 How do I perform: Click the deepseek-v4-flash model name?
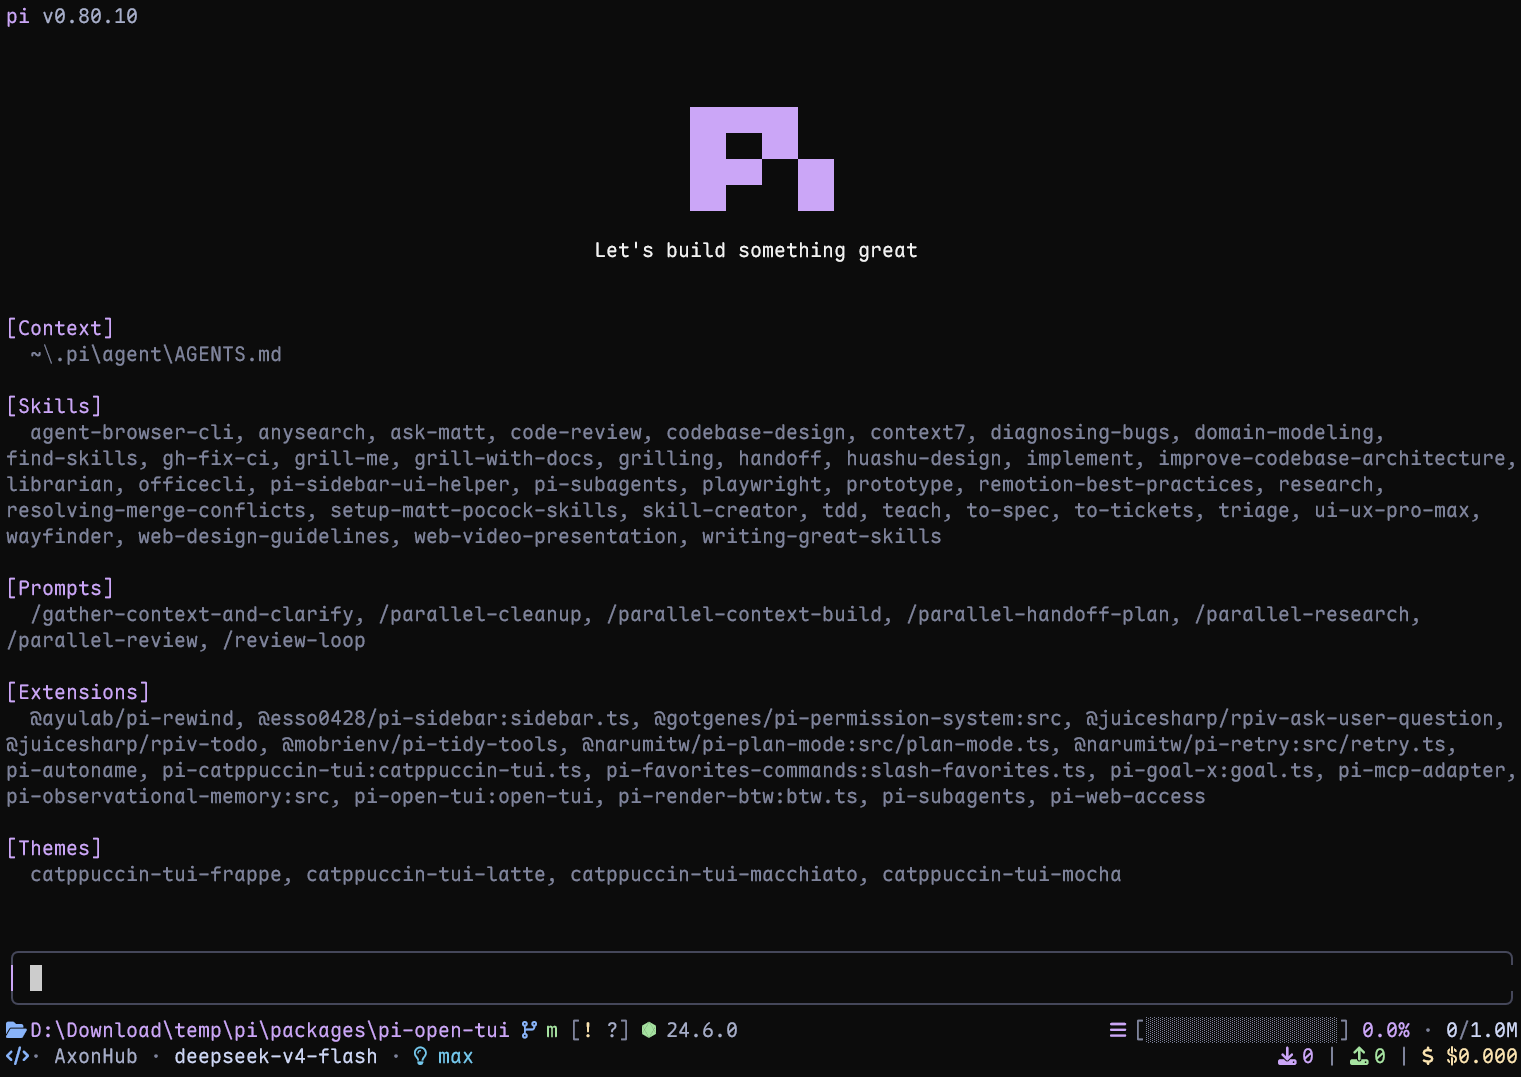(x=276, y=1056)
